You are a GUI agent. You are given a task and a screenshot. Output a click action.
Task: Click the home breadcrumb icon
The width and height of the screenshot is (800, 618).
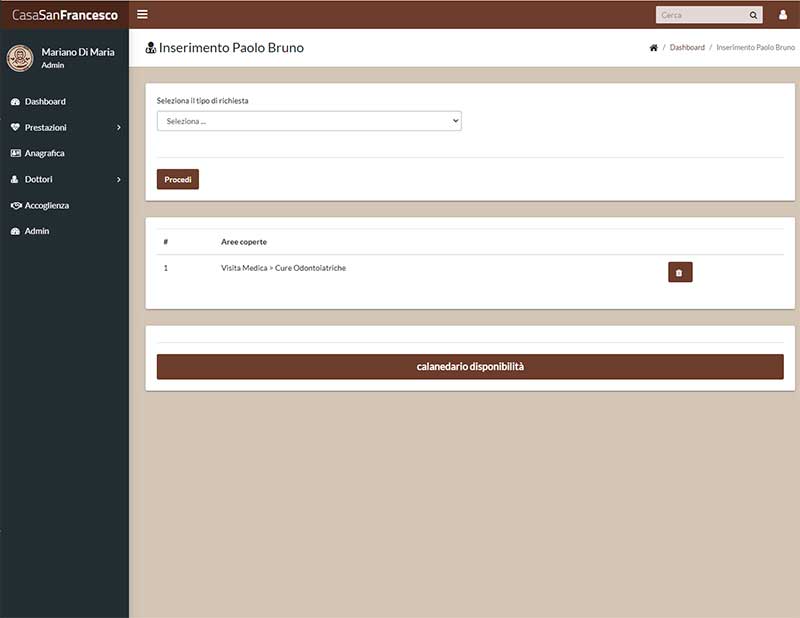654,47
